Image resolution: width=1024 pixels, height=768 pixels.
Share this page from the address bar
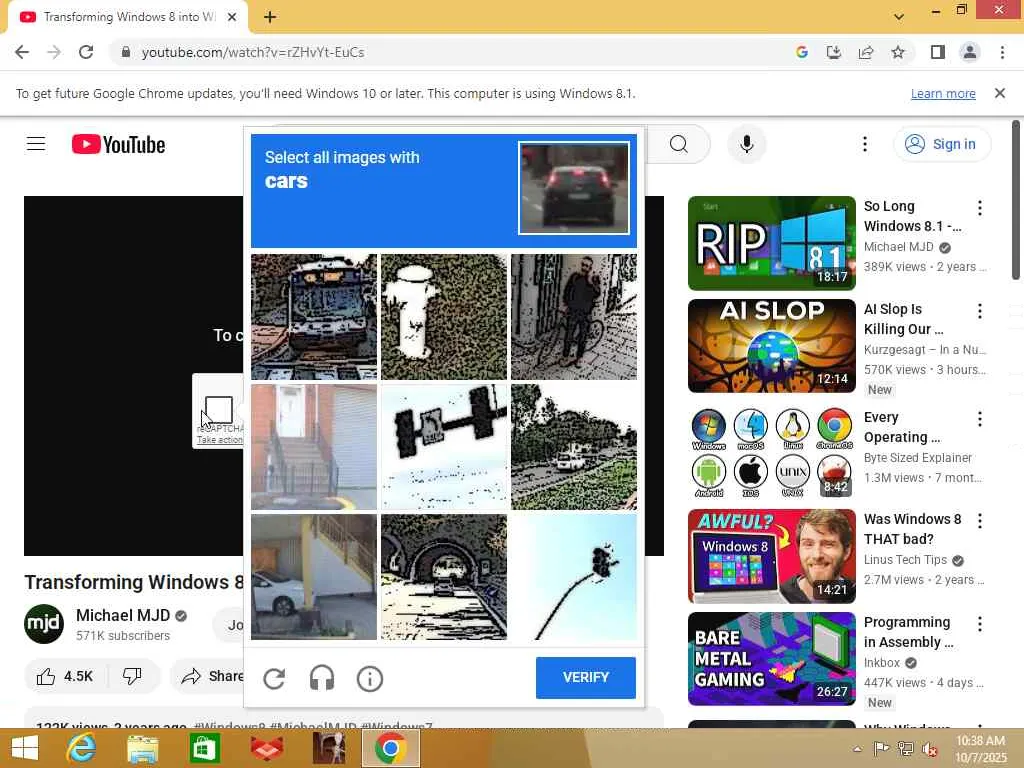point(866,52)
